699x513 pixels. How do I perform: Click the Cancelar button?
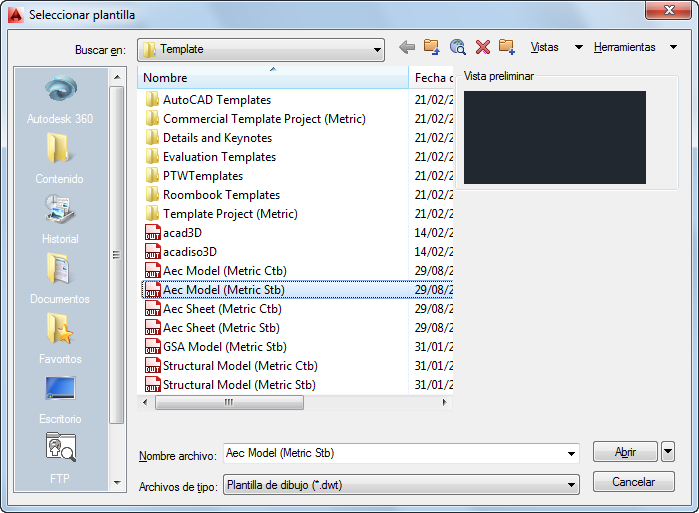click(x=633, y=482)
